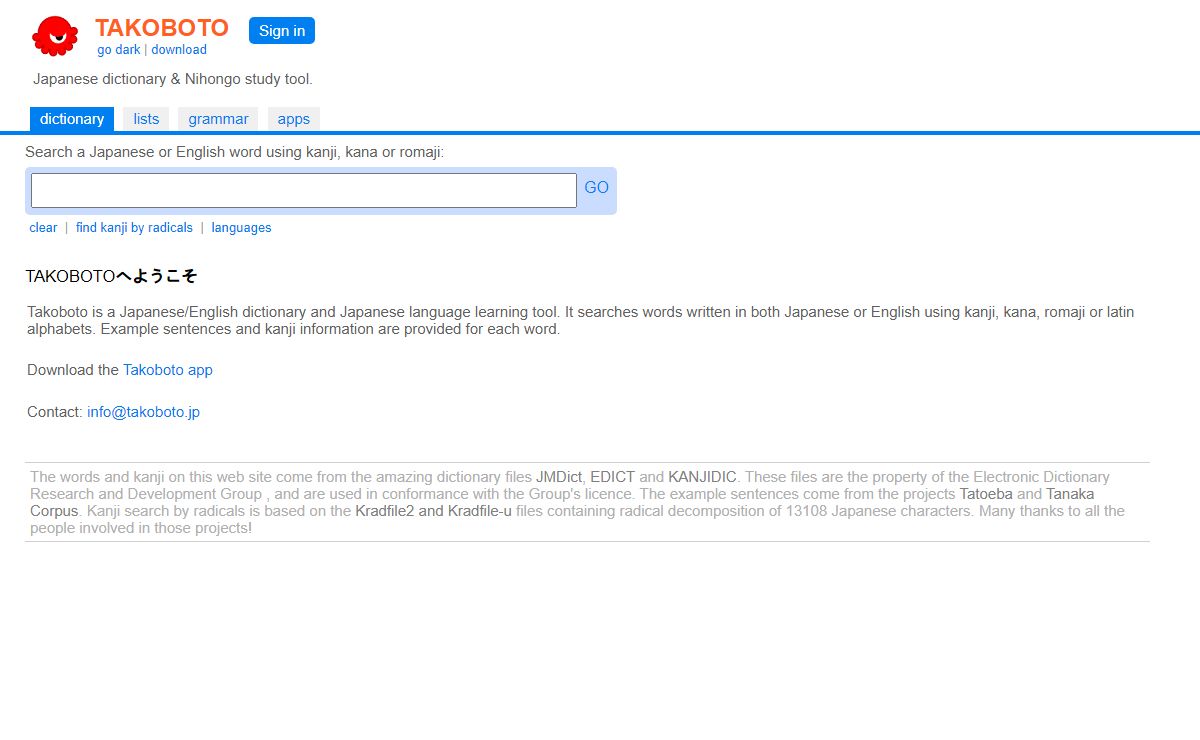Click the TAKOBOTOへようこそ welcome heading
The width and height of the screenshot is (1200, 740).
click(111, 276)
